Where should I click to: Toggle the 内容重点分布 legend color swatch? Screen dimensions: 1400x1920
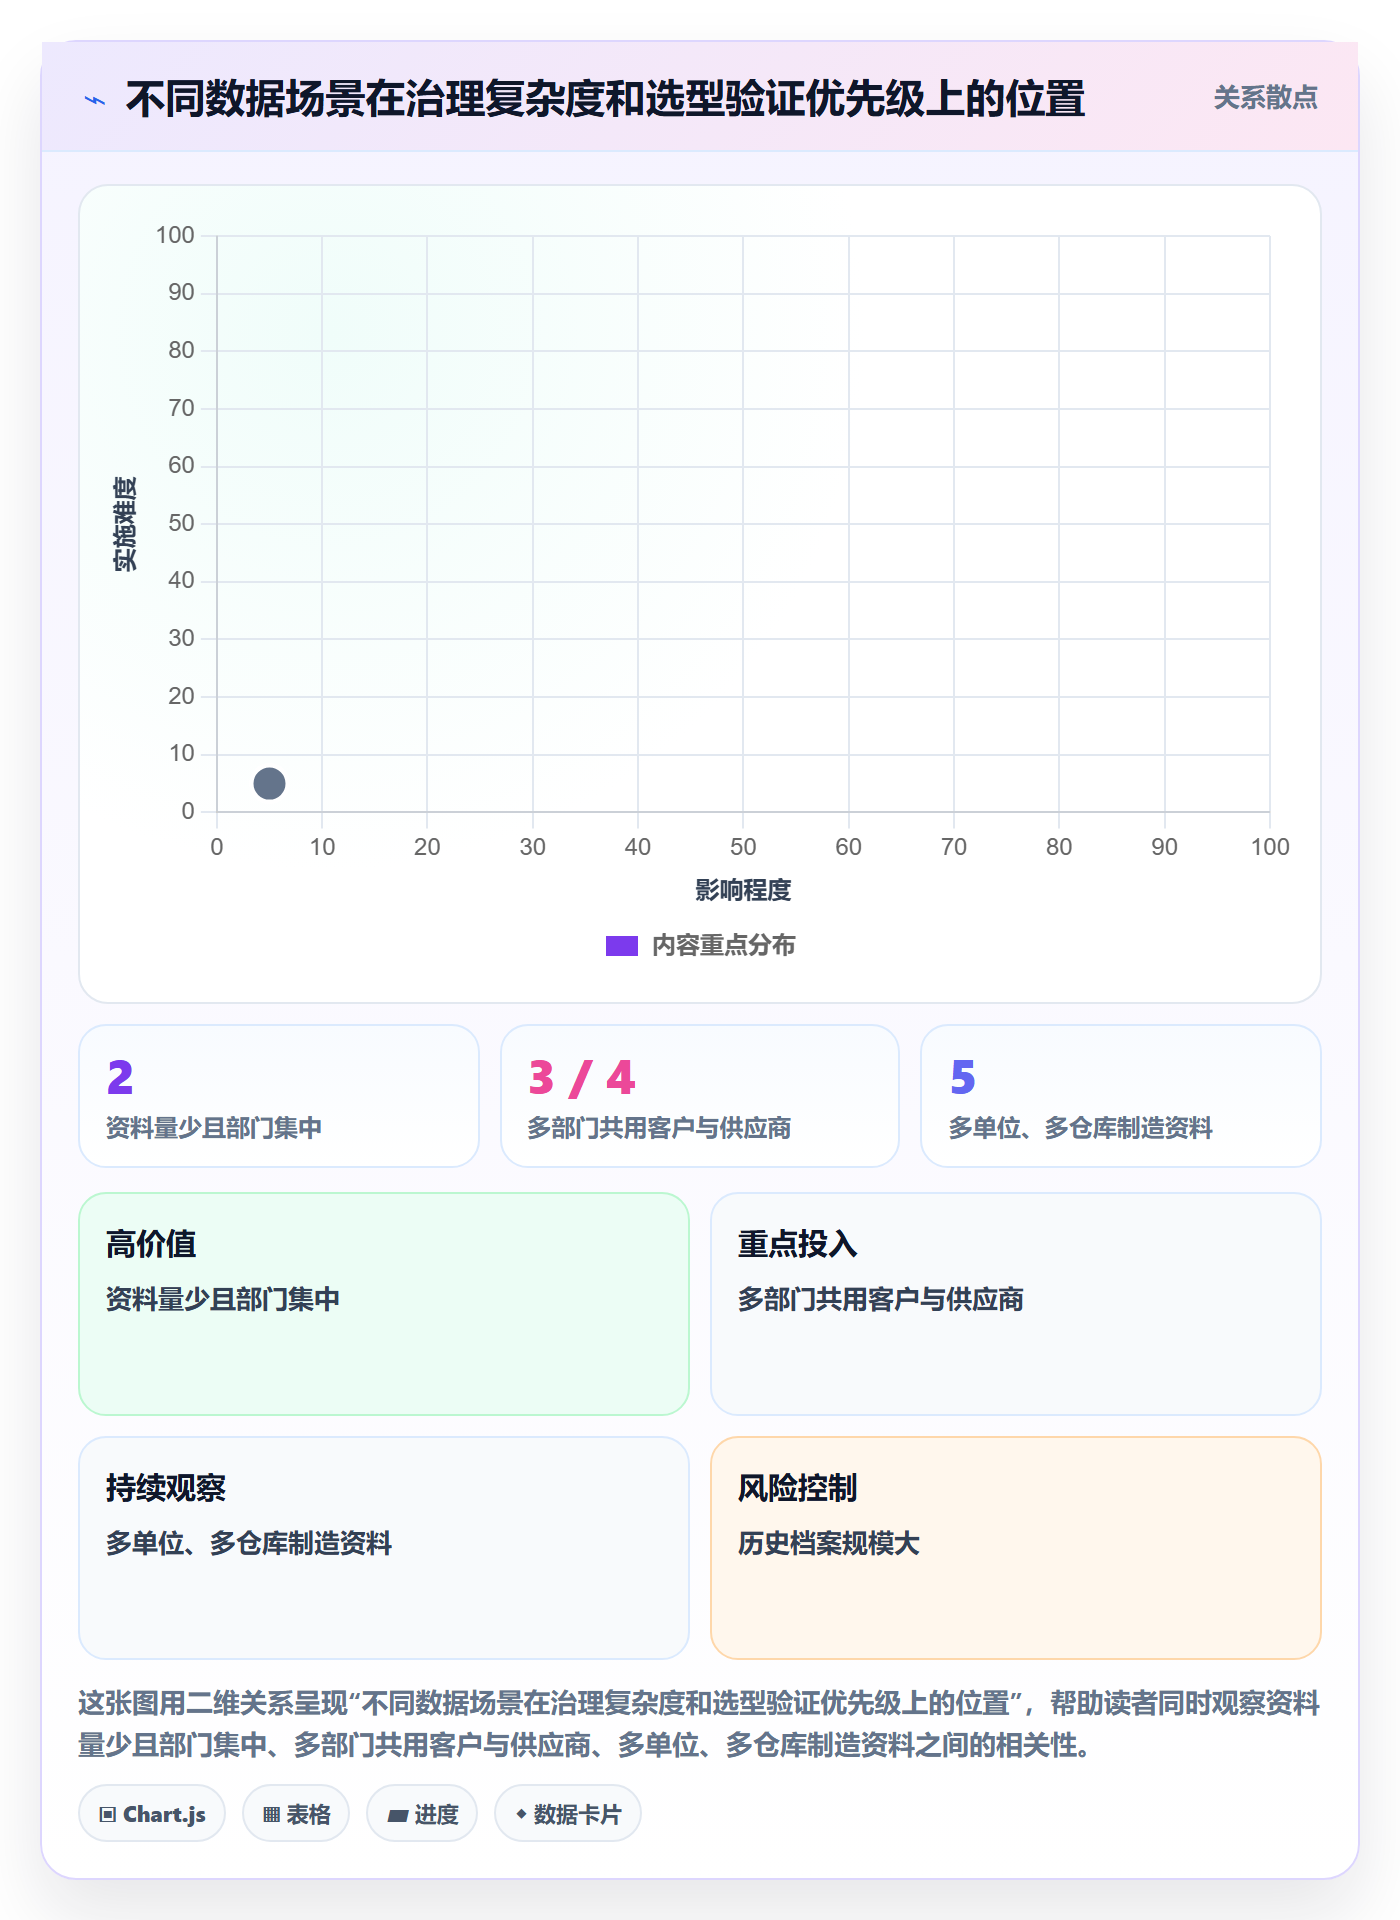coord(621,946)
